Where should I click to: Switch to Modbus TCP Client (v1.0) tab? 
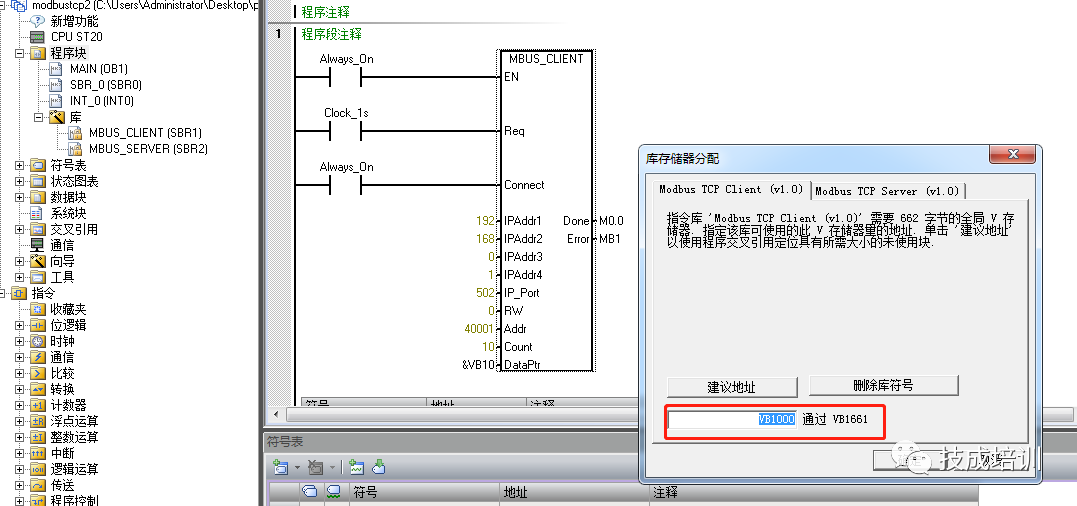(x=730, y=189)
